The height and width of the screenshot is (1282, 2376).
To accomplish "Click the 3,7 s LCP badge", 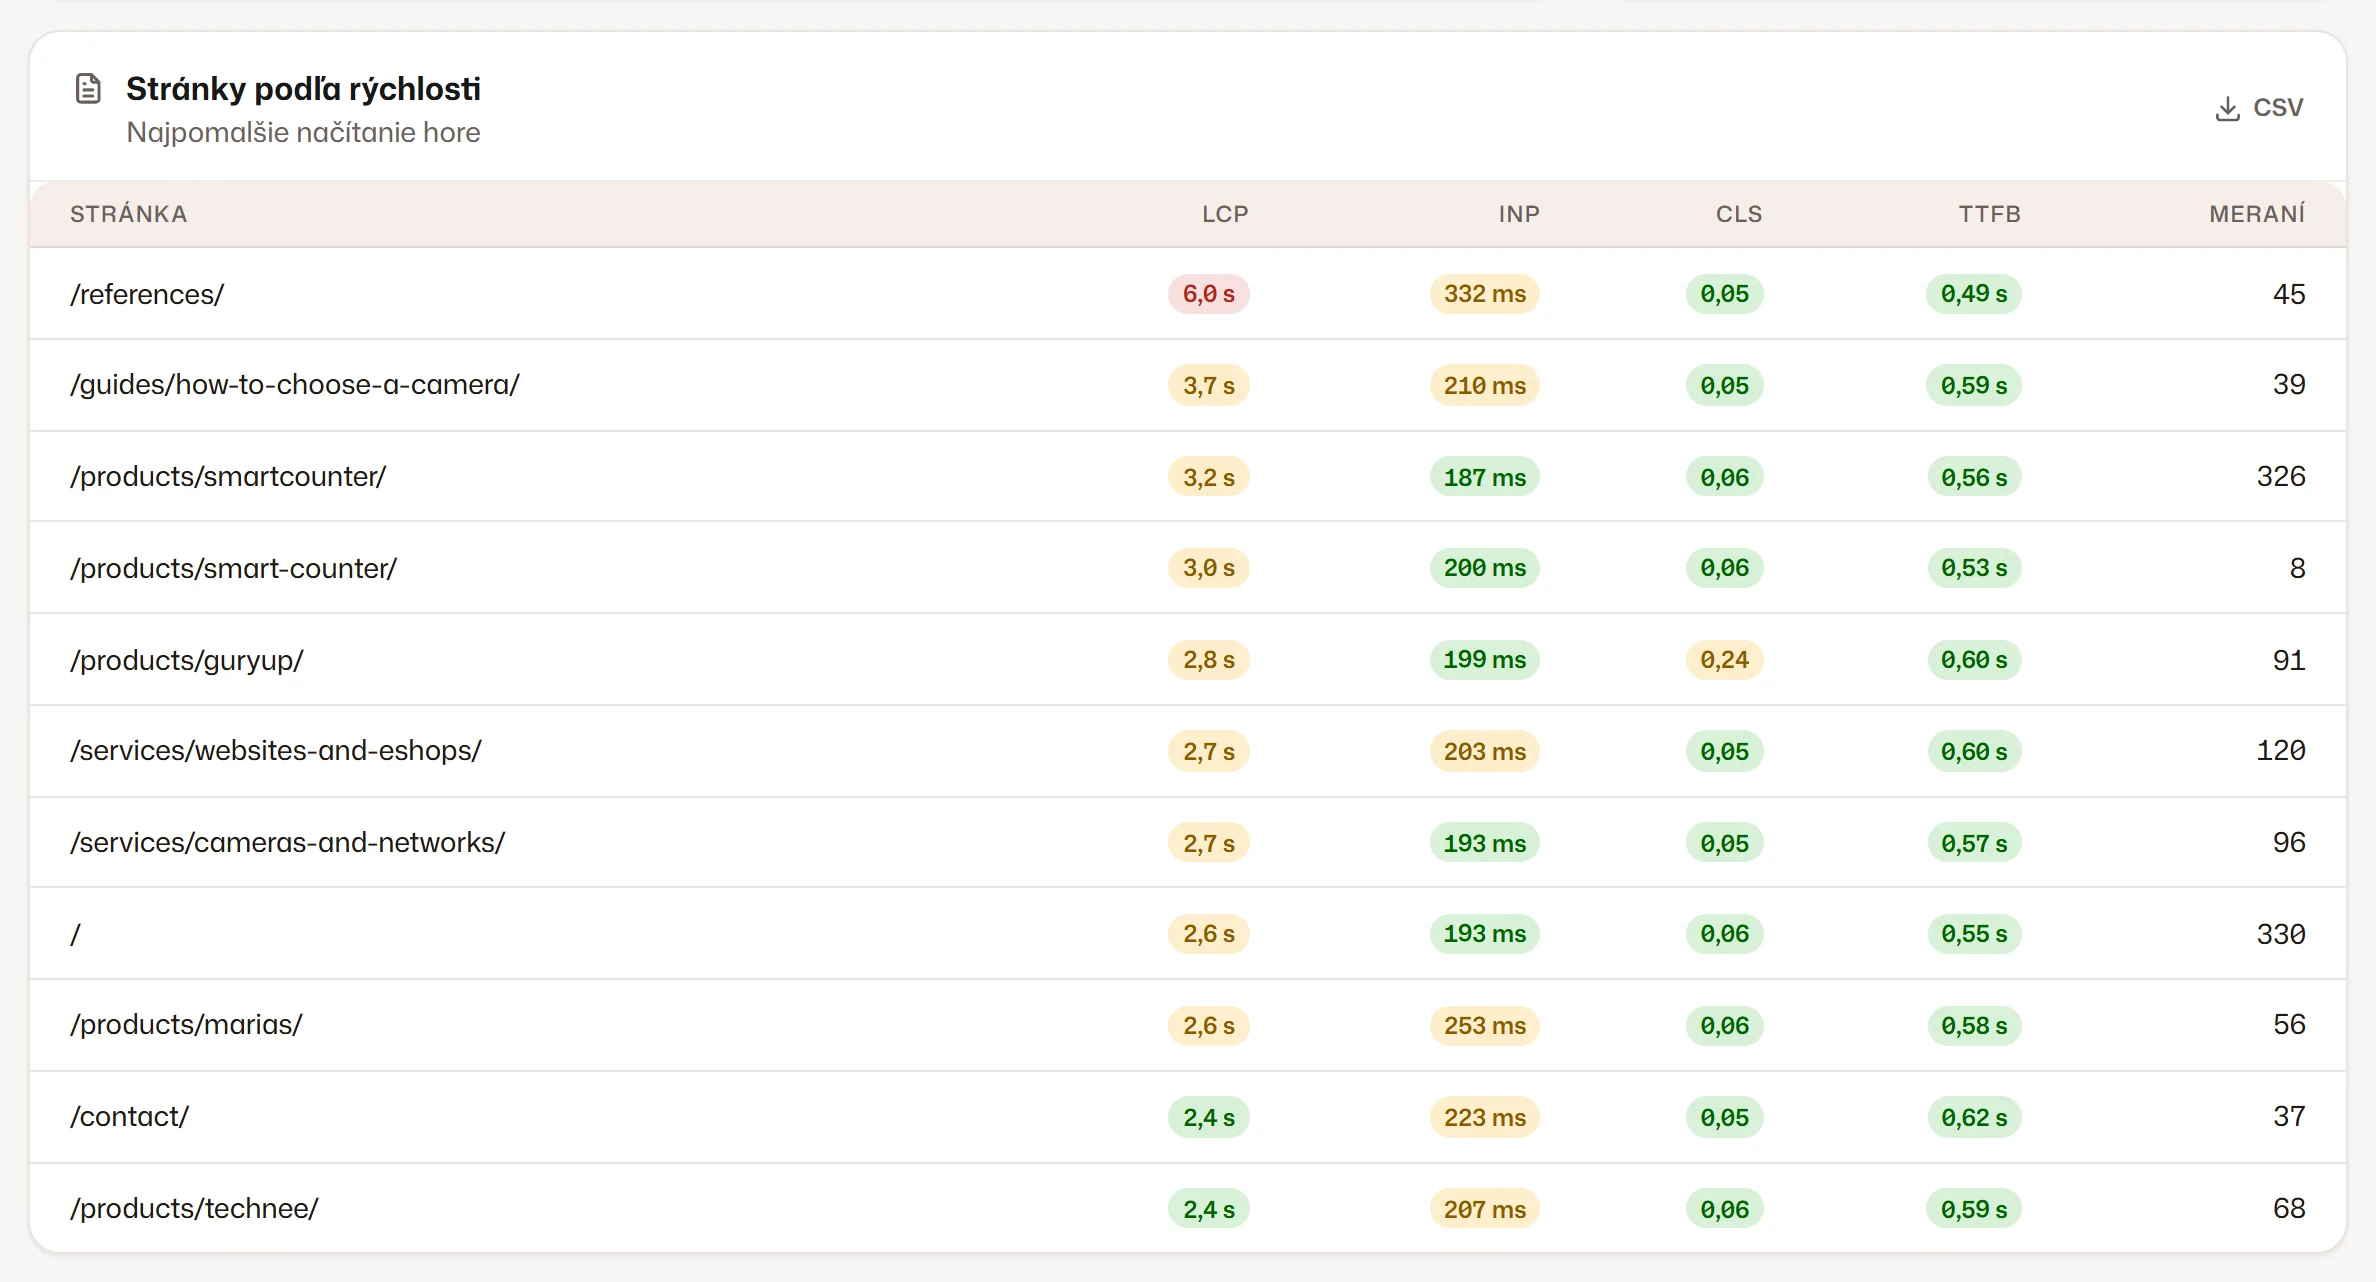I will click(1209, 385).
